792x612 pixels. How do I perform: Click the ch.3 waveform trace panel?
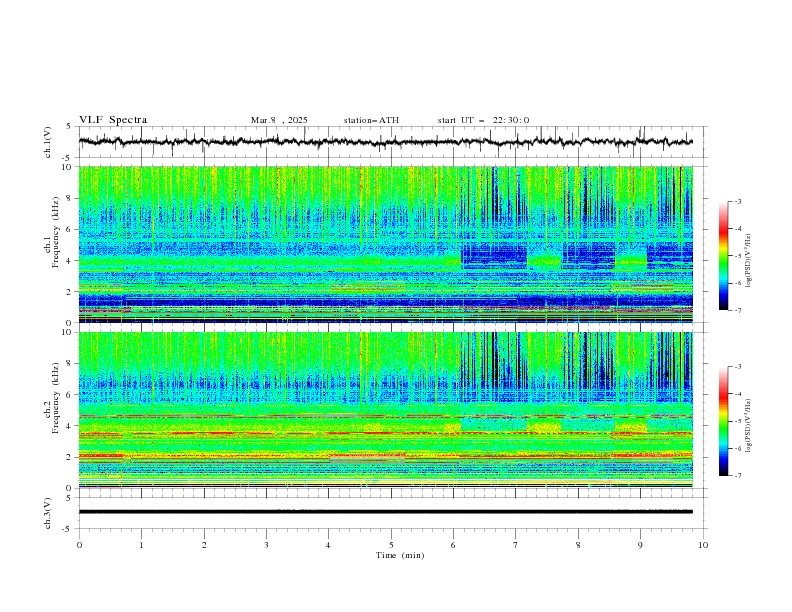pos(392,513)
